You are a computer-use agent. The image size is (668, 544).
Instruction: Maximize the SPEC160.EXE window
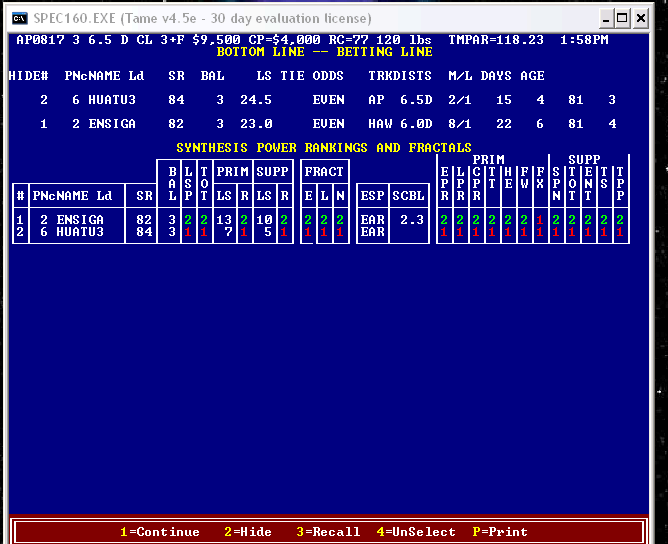point(622,18)
